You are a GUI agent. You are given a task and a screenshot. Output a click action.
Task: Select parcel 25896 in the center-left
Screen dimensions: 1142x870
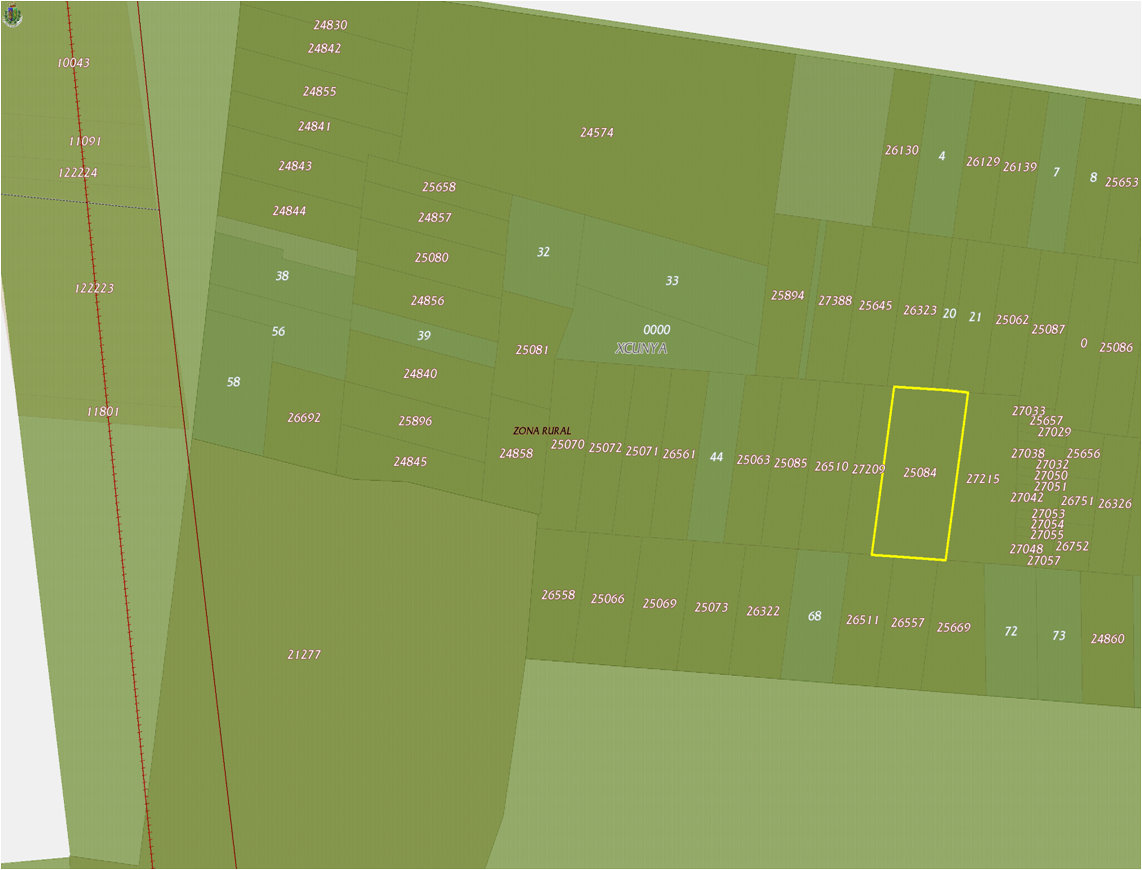point(415,421)
